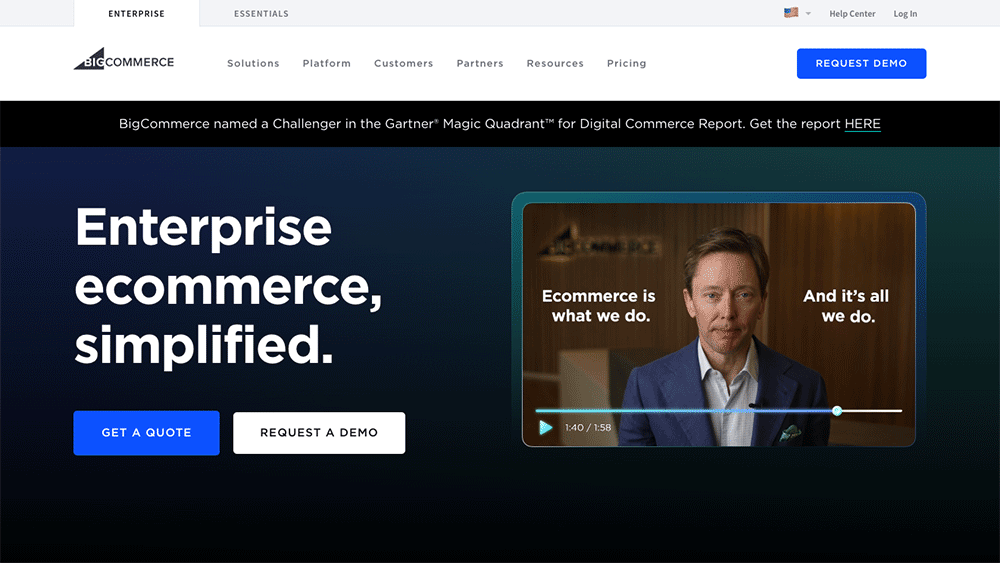
Task: Open the Partners menu
Action: click(x=480, y=63)
